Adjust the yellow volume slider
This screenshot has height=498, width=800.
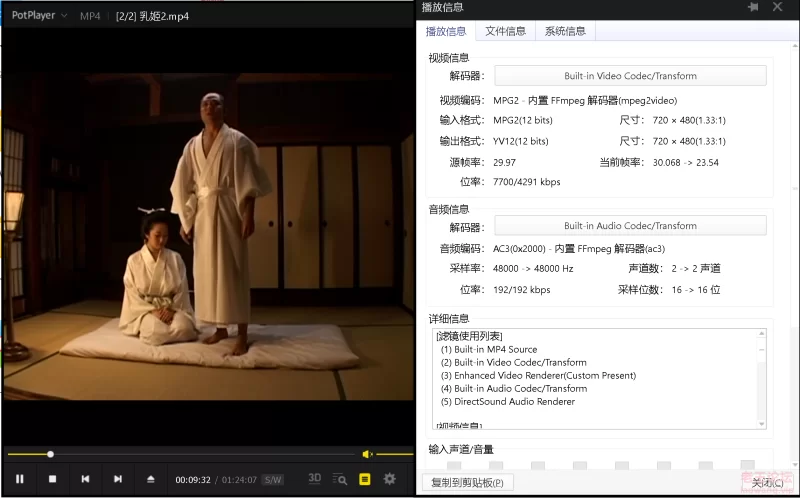[394, 454]
